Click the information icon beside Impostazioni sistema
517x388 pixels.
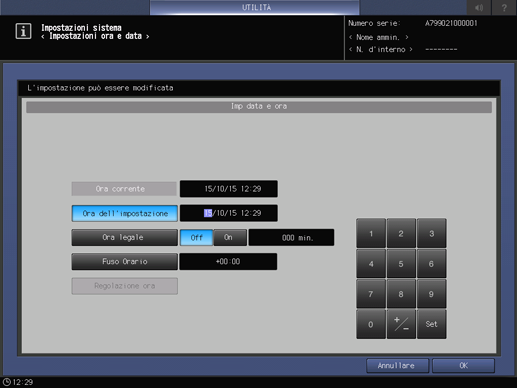pos(23,31)
